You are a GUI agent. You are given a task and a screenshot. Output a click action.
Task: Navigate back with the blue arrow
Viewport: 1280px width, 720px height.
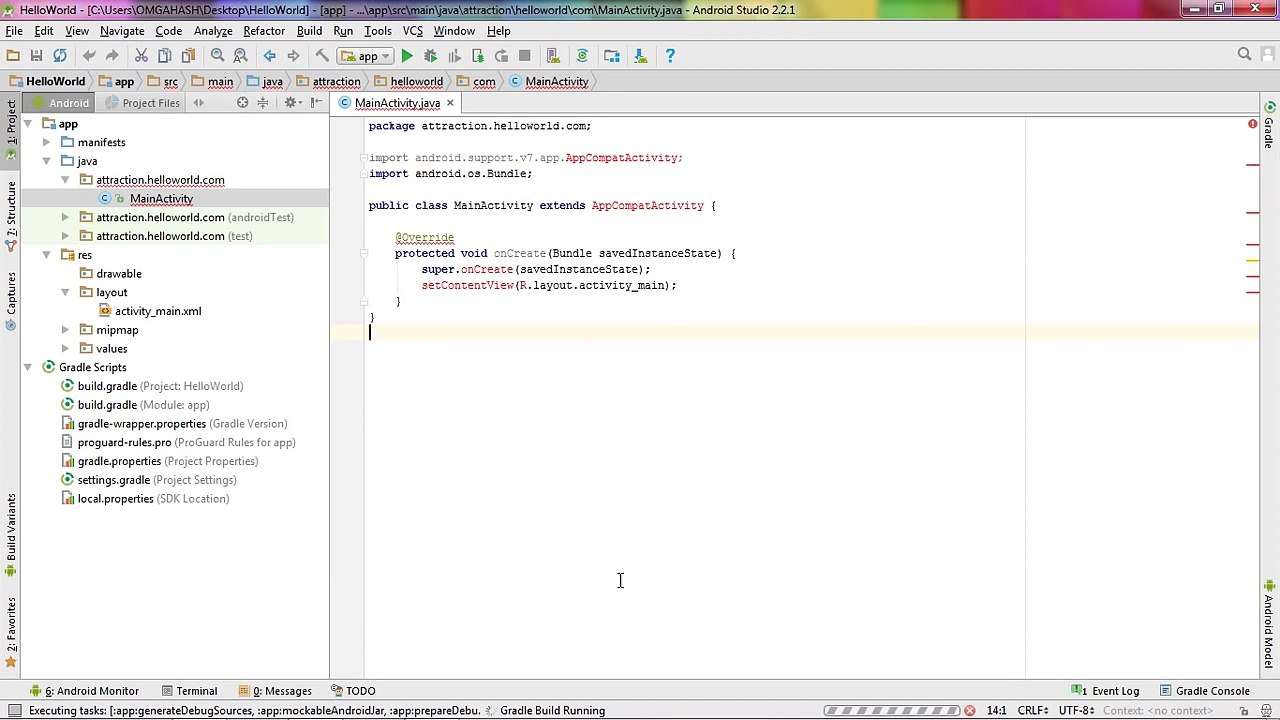[269, 56]
